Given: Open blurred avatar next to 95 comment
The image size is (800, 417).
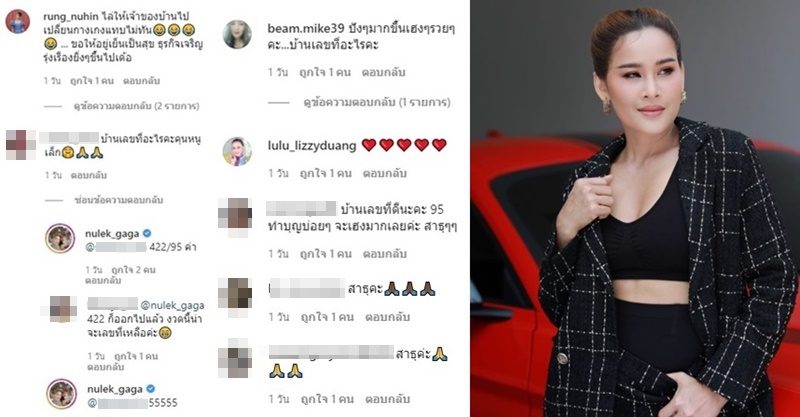Looking at the screenshot, I should pos(235,214).
